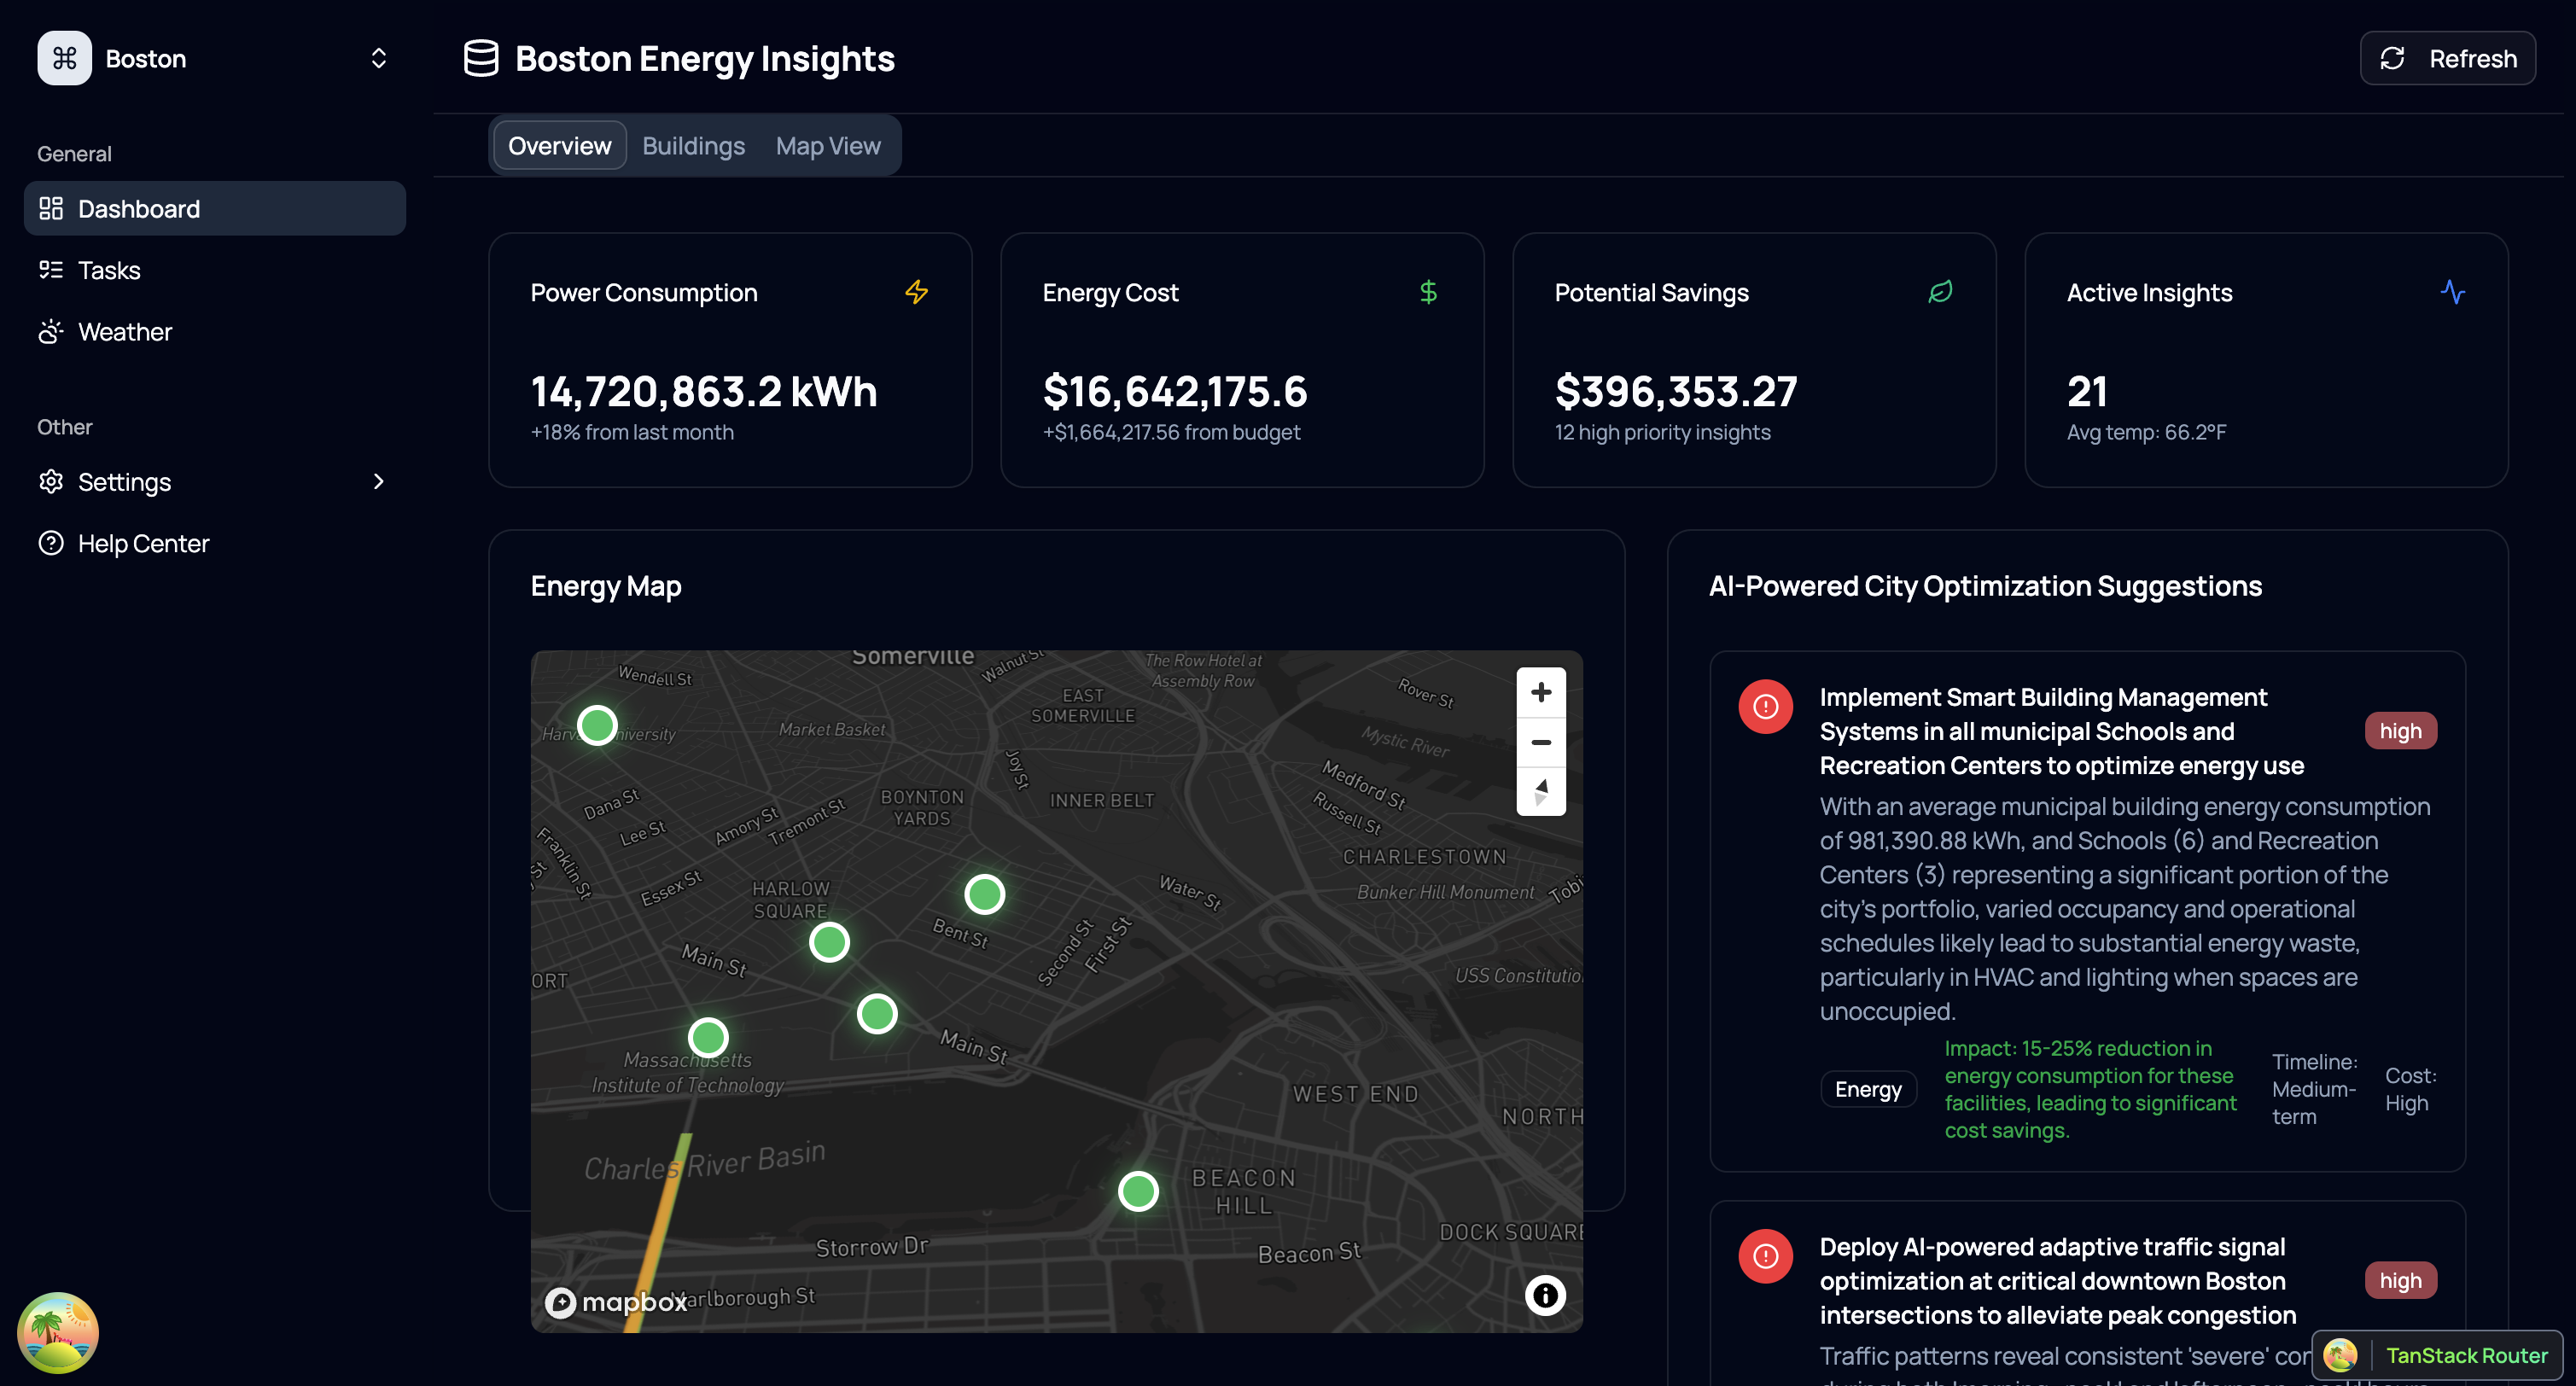This screenshot has width=2576, height=1386.
Task: Open the Help Center link
Action: [x=143, y=543]
